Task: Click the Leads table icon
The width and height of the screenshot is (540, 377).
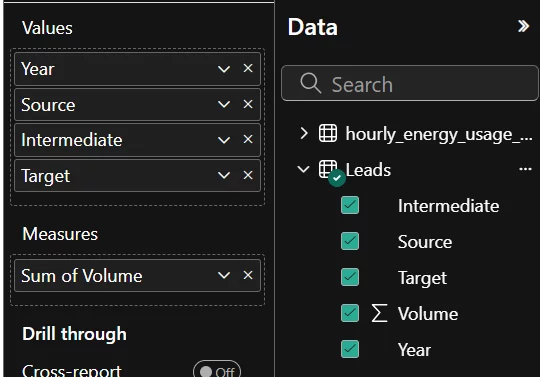Action: 328,169
